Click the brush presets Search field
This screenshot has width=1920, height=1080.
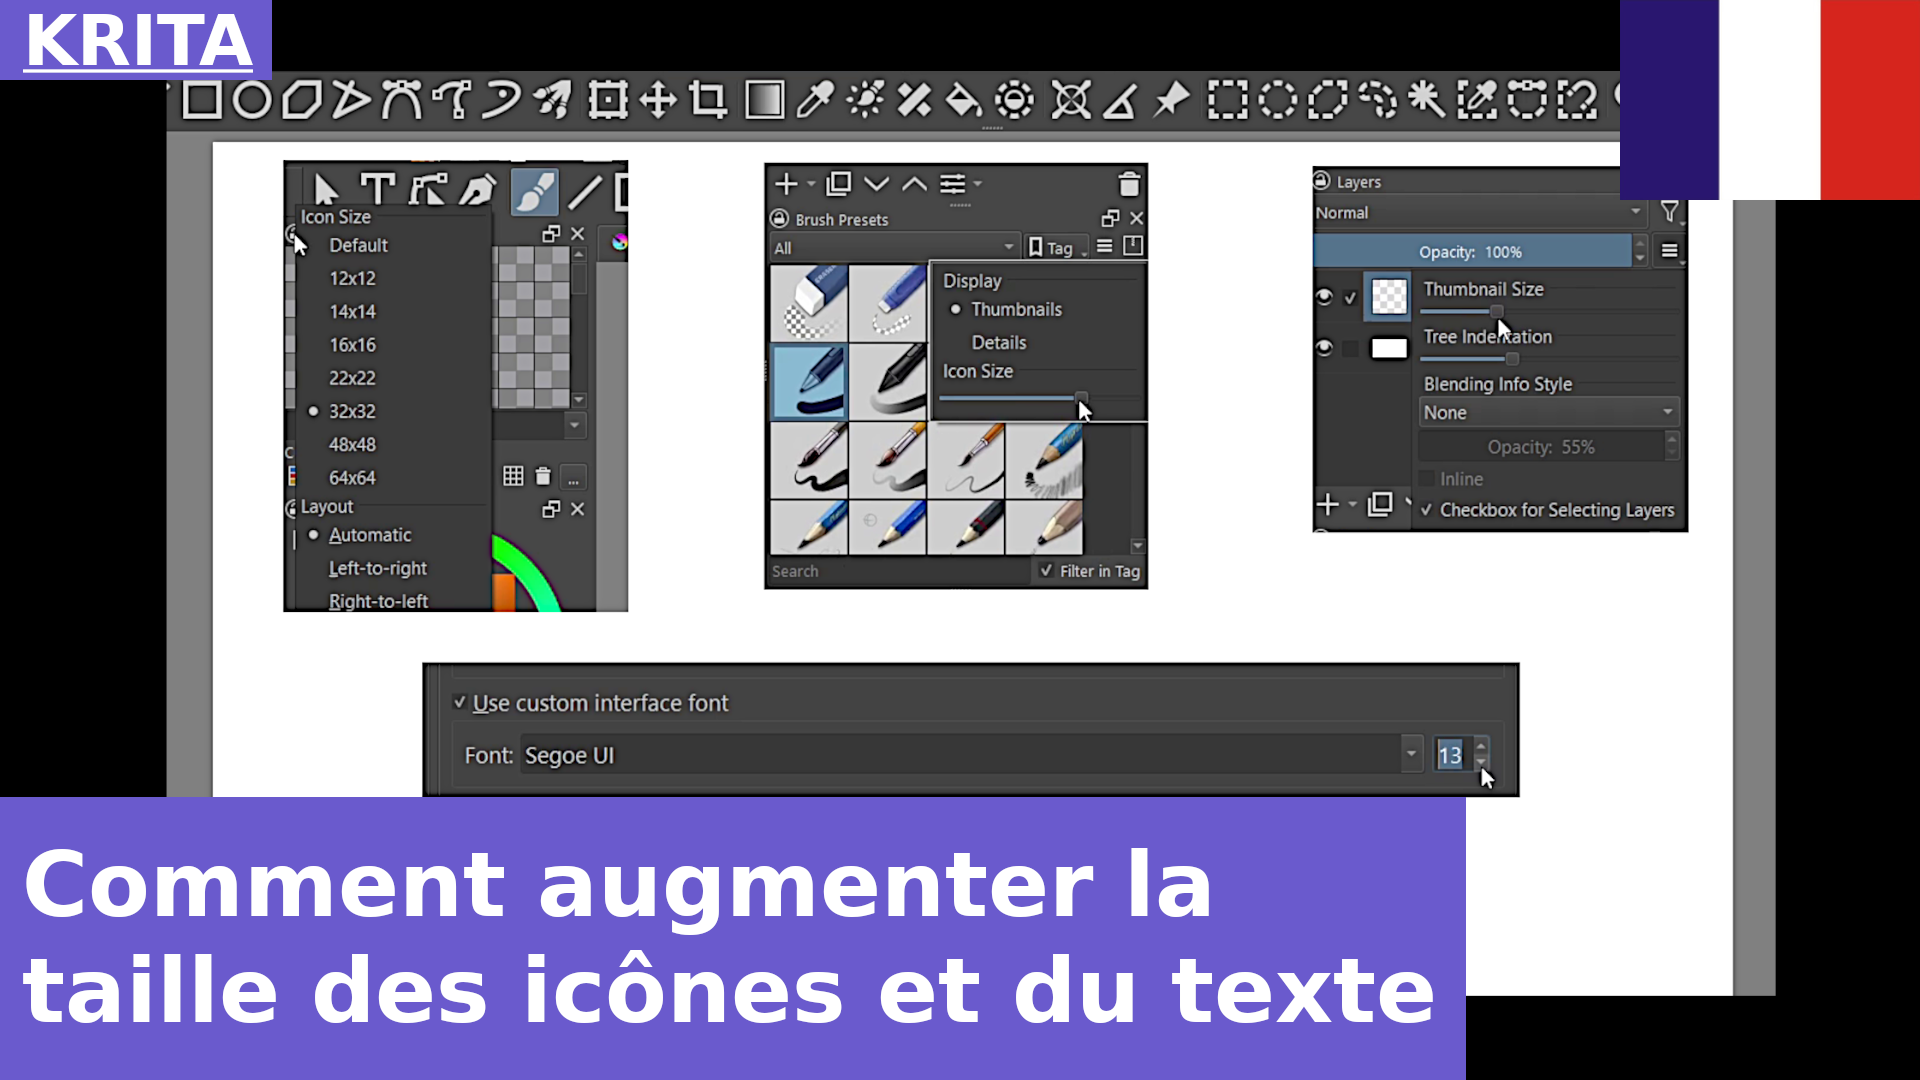[x=898, y=571]
